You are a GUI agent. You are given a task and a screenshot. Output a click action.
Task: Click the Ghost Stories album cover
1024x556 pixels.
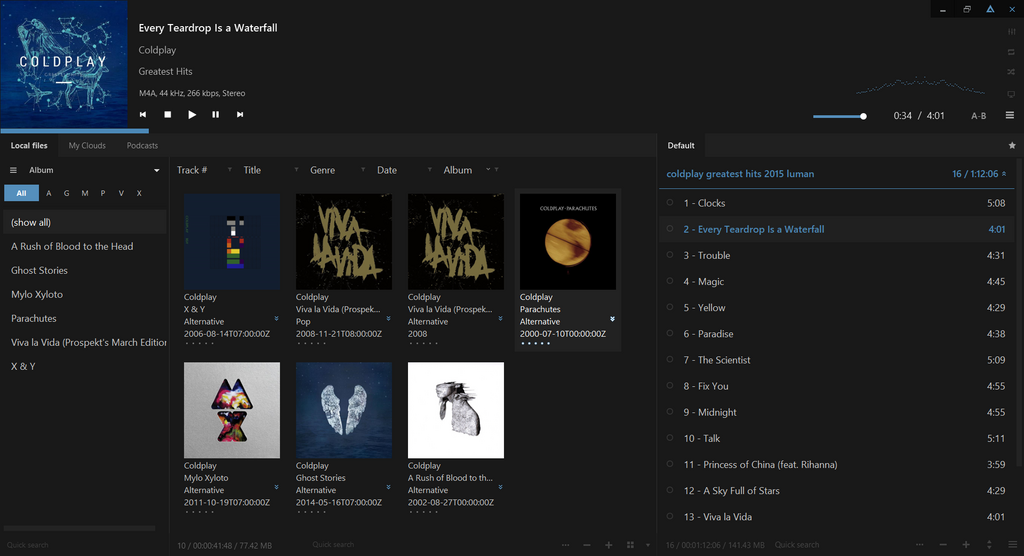tap(344, 410)
